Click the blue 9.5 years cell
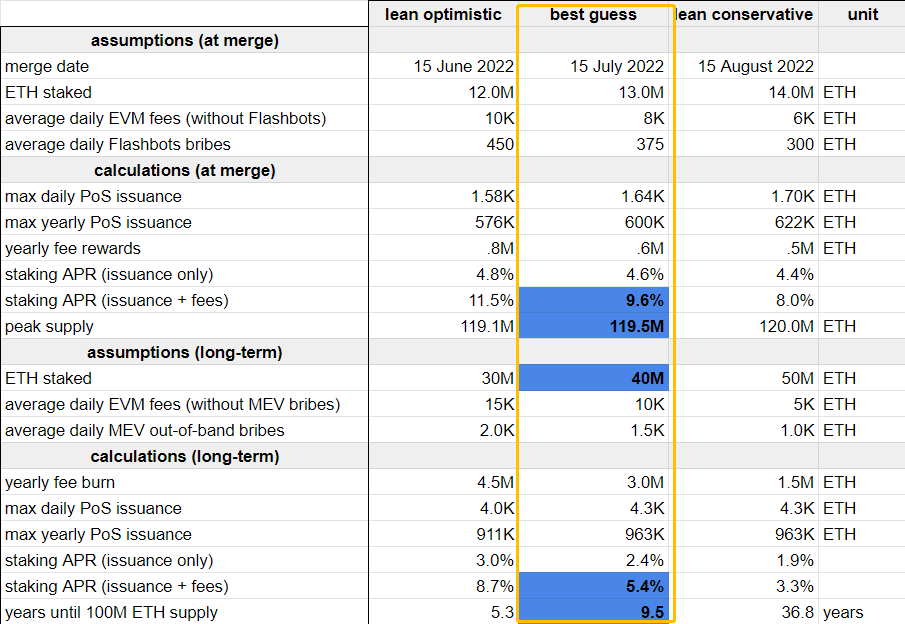Image resolution: width=905 pixels, height=624 pixels. [593, 612]
